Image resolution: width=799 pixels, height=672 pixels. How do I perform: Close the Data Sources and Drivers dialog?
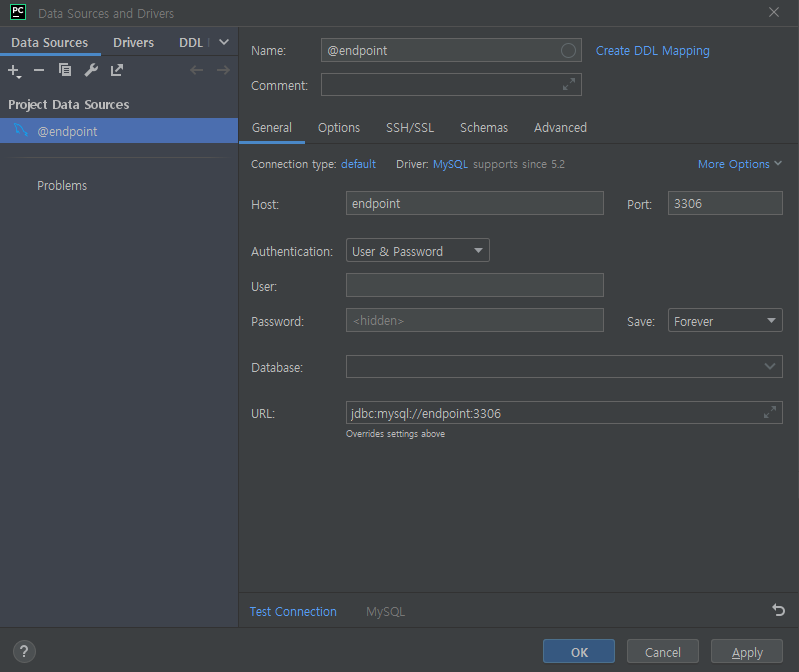(774, 12)
